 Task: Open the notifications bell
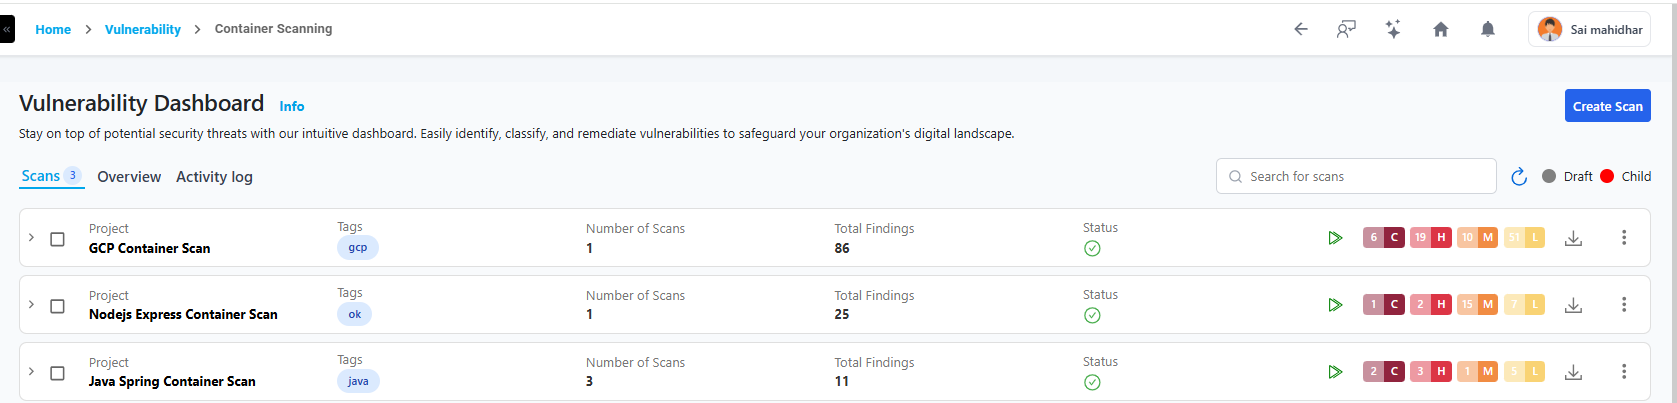1487,30
